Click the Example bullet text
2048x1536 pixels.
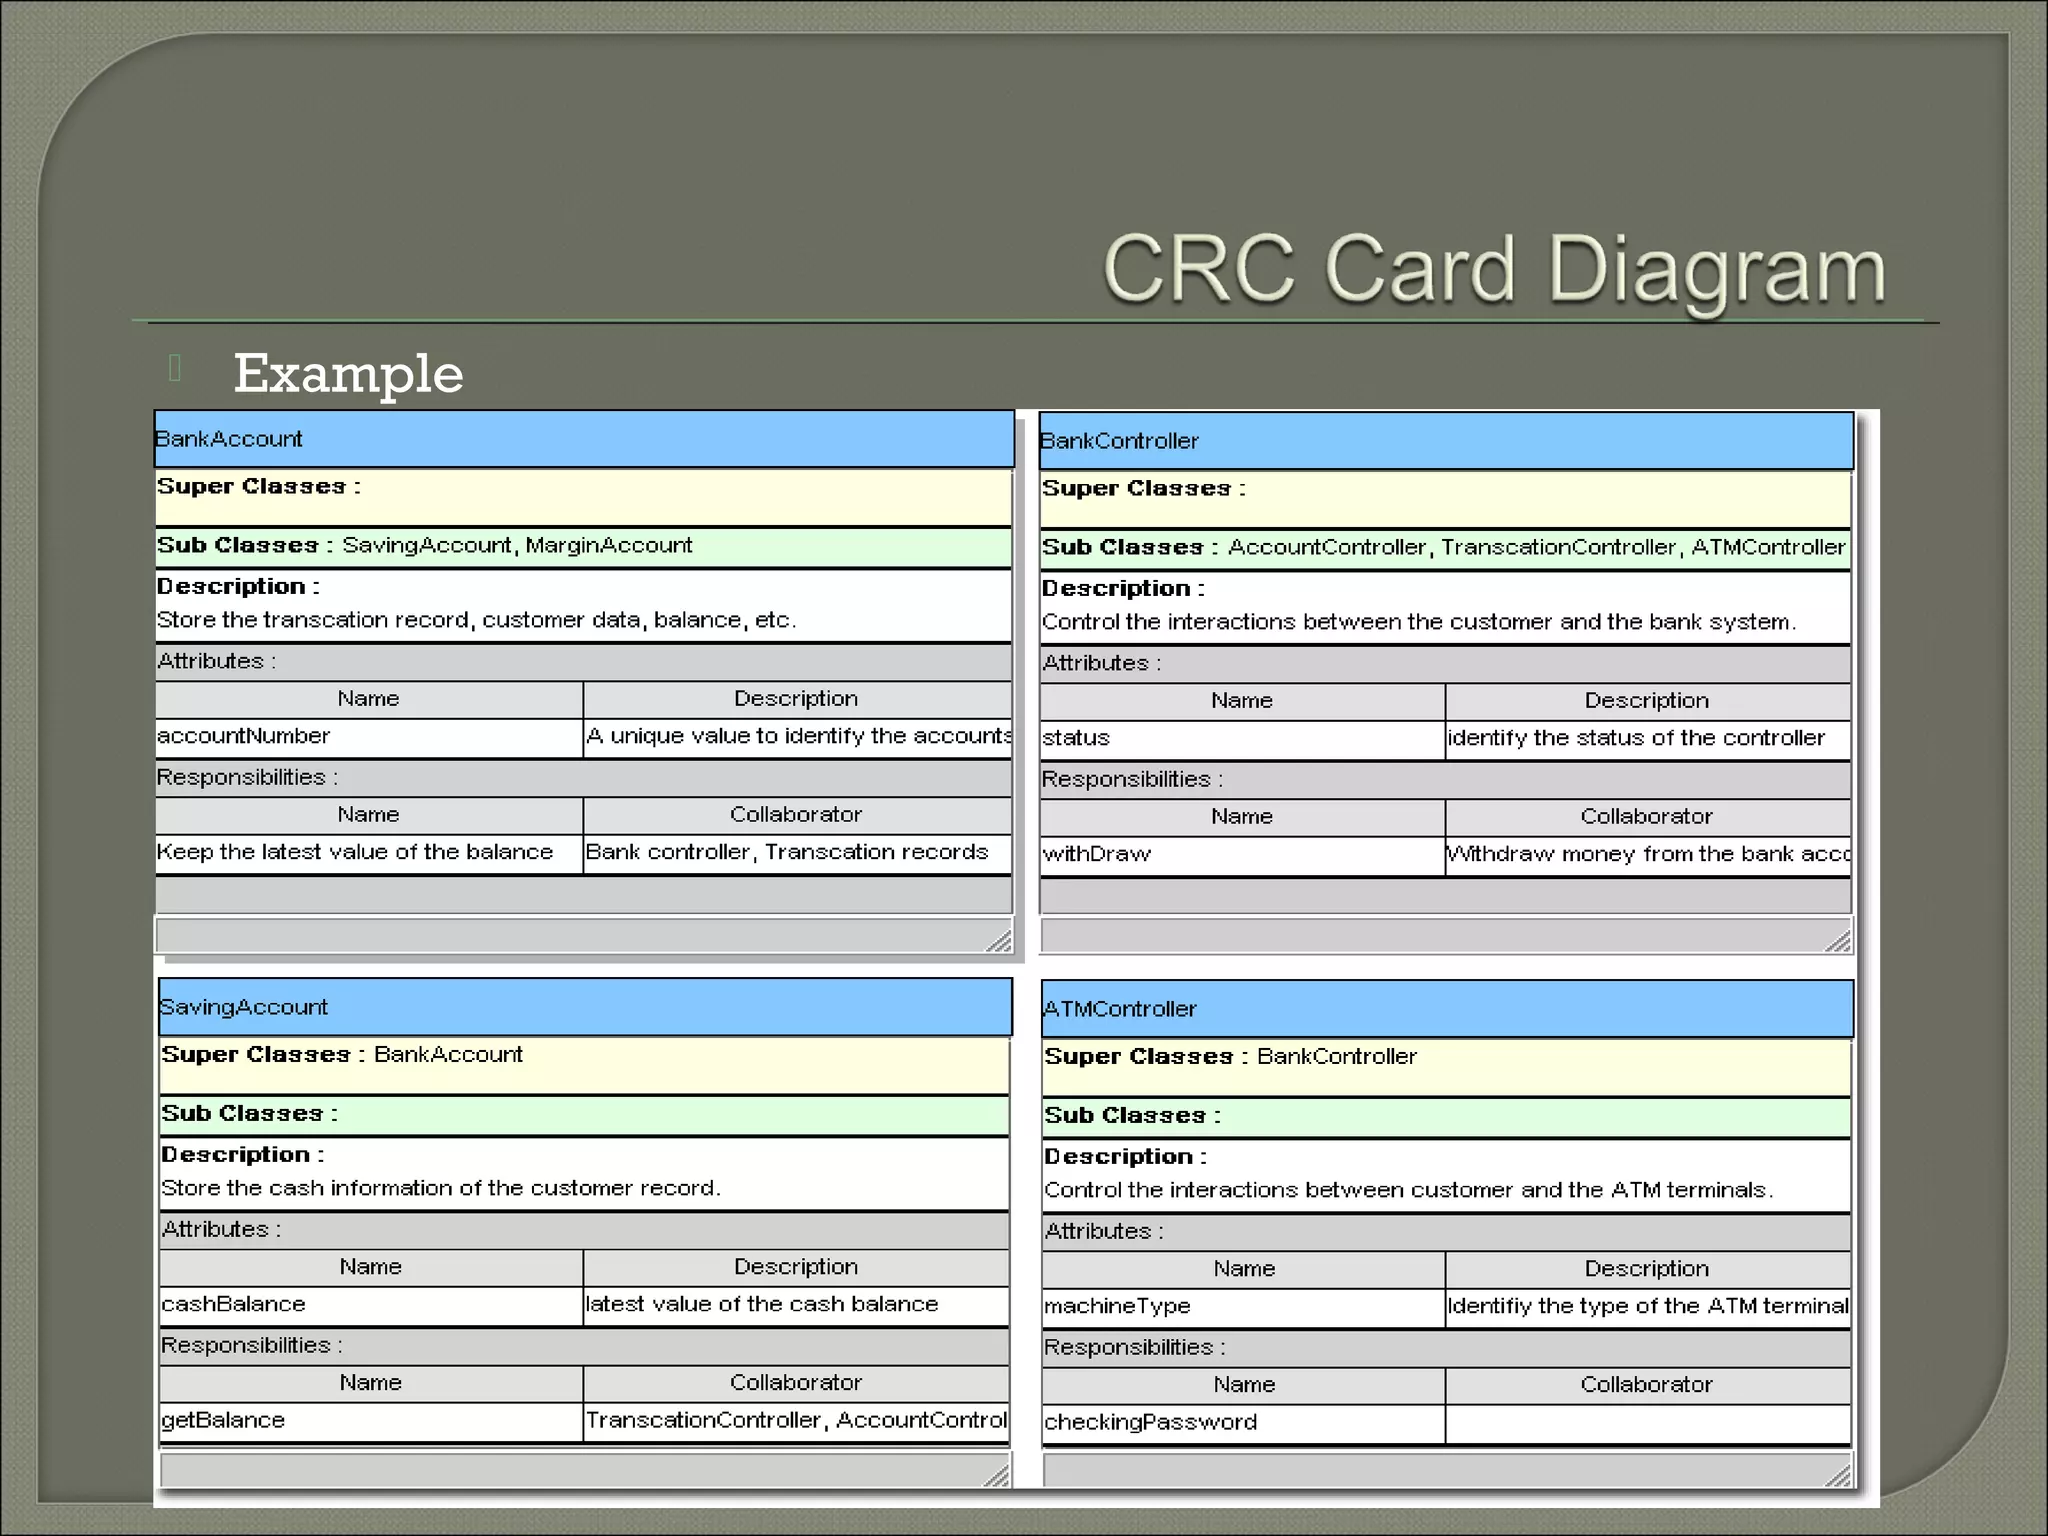[348, 374]
